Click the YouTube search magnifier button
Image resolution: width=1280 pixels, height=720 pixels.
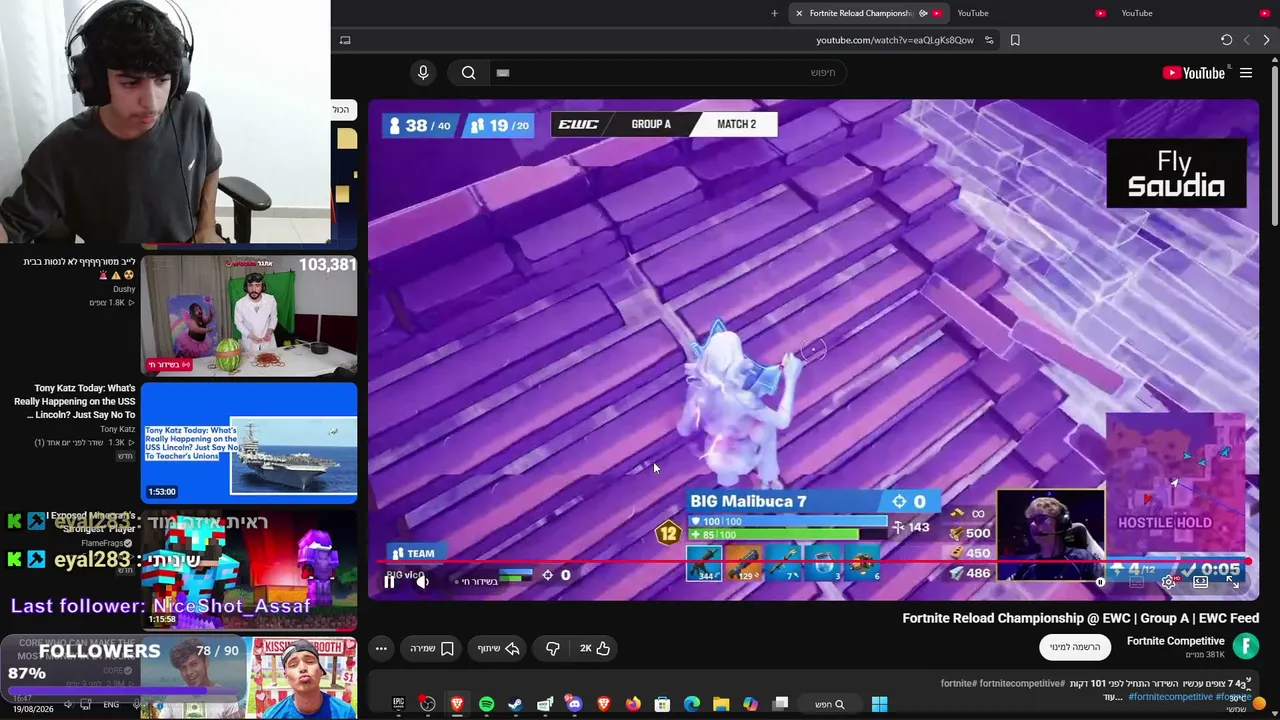(468, 72)
